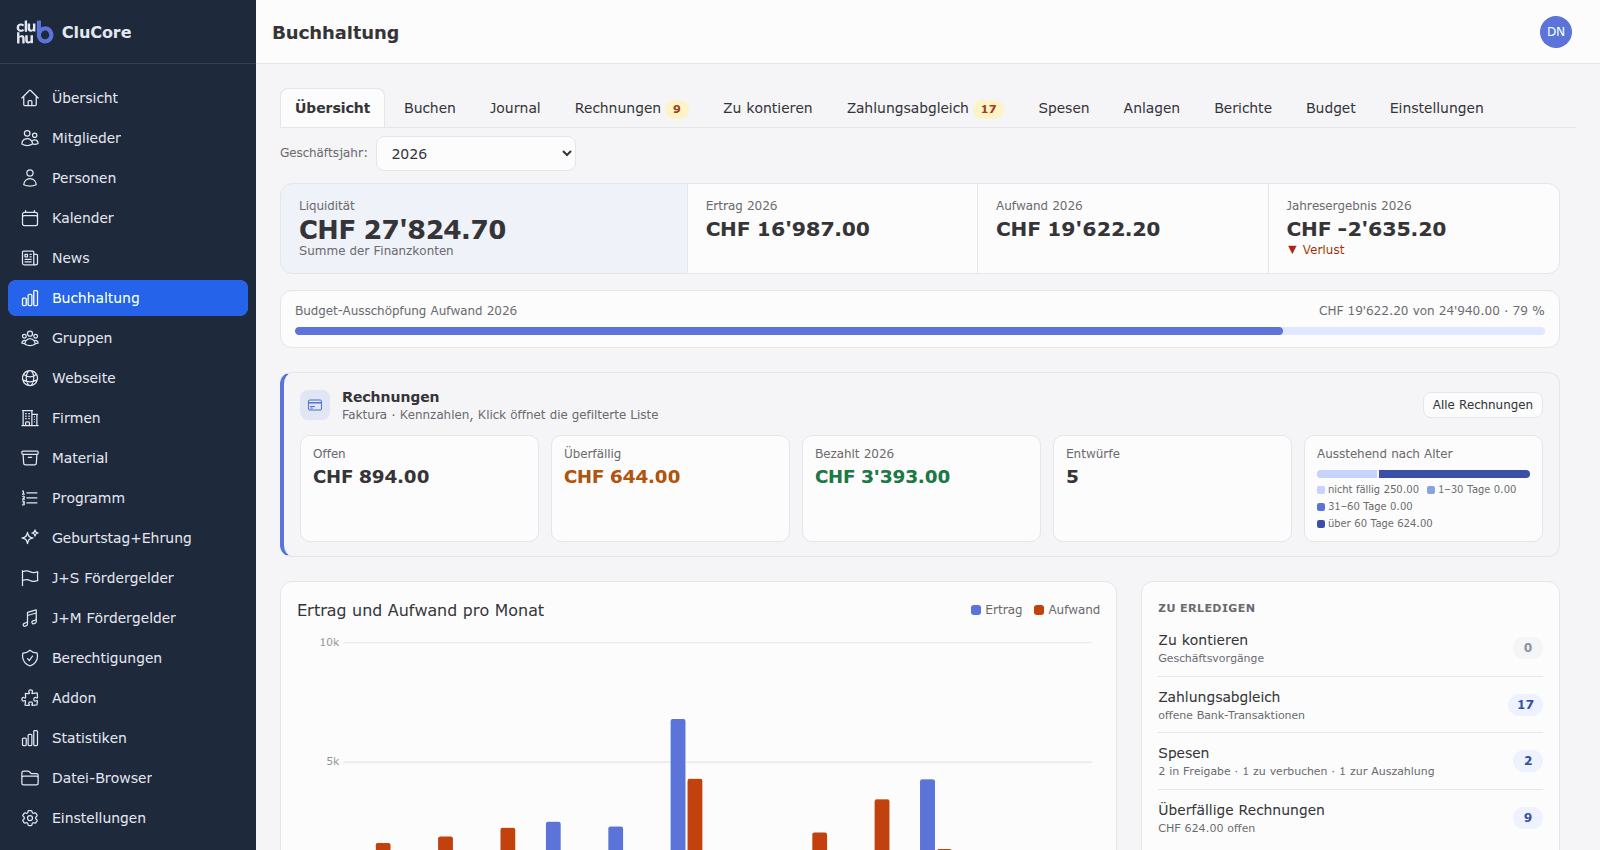Screen dimensions: 1600x850
Task: Click the Material box icon
Action: (30, 458)
